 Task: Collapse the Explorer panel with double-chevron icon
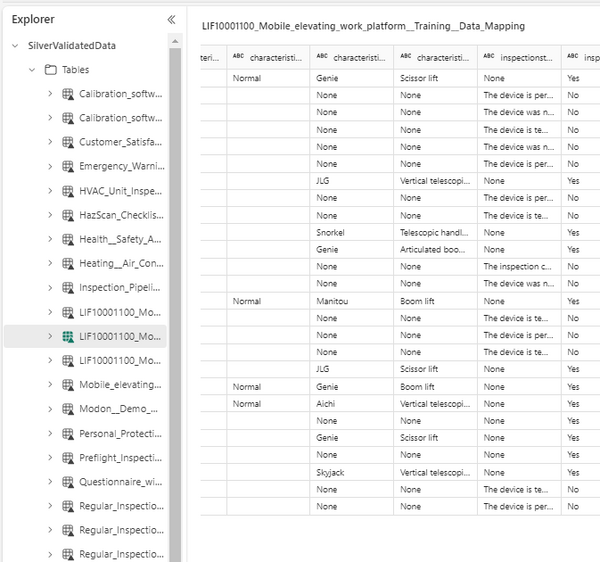[171, 19]
